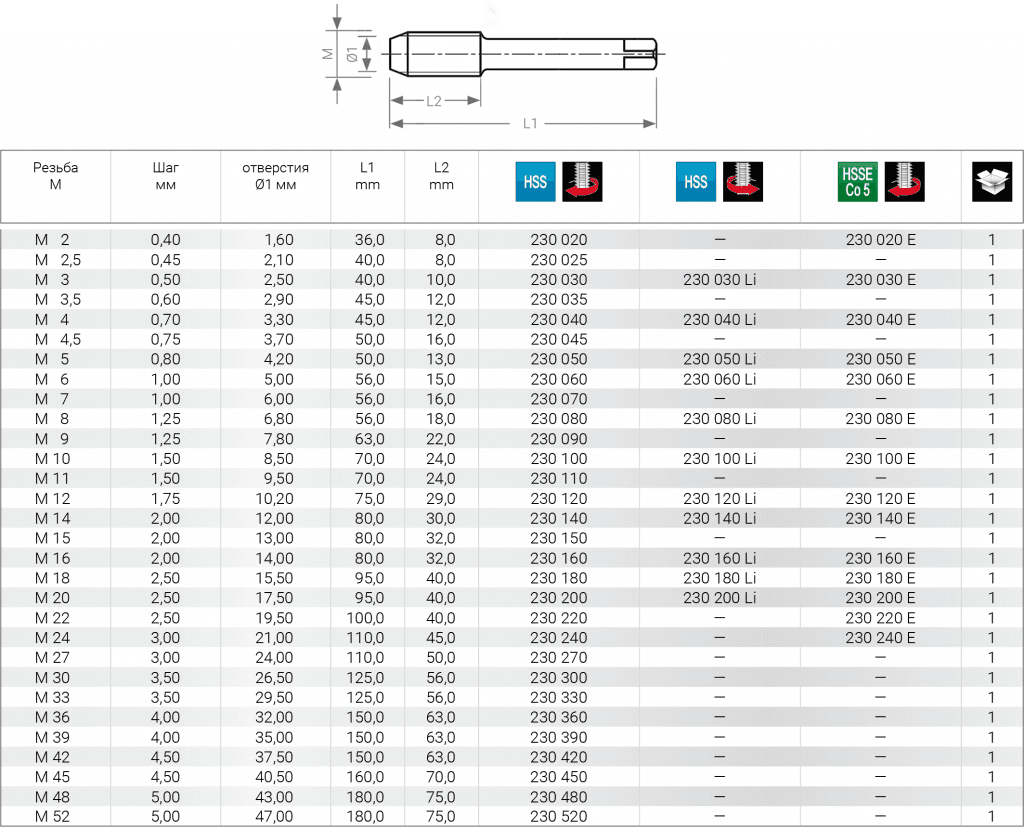Image resolution: width=1024 pixels, height=827 pixels.
Task: Click the tap dimension diagram
Action: point(495,65)
